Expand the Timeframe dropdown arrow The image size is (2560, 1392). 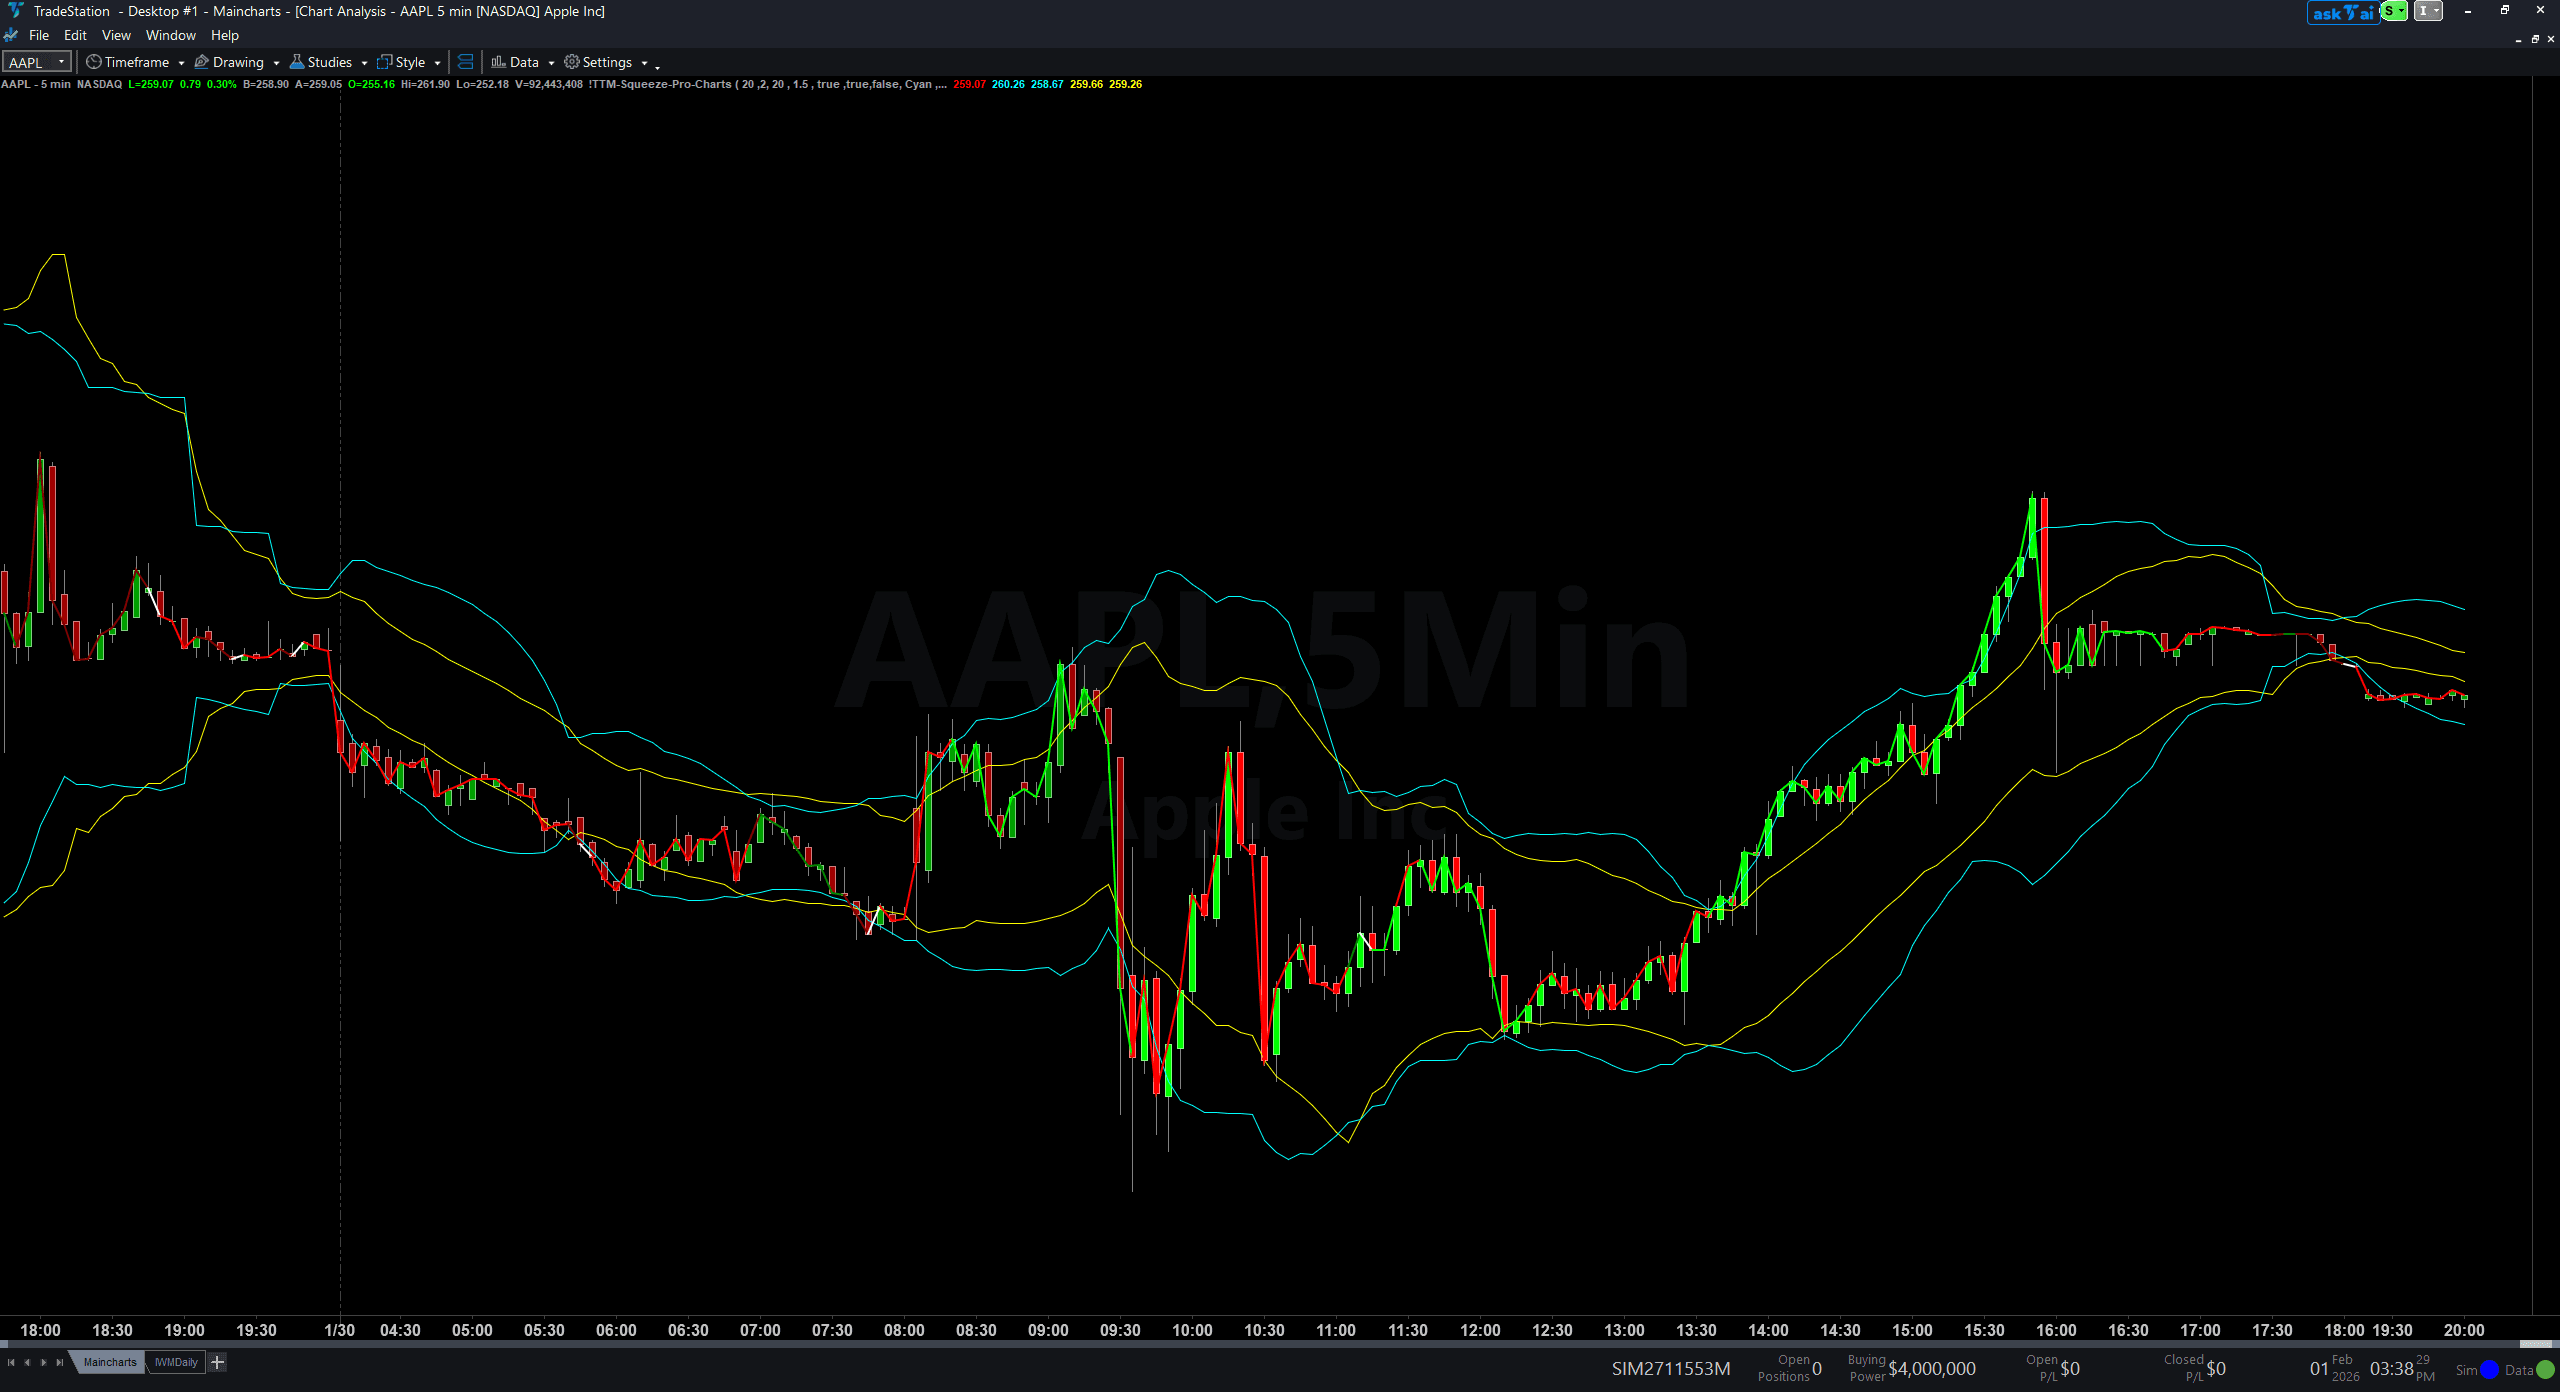pos(181,61)
